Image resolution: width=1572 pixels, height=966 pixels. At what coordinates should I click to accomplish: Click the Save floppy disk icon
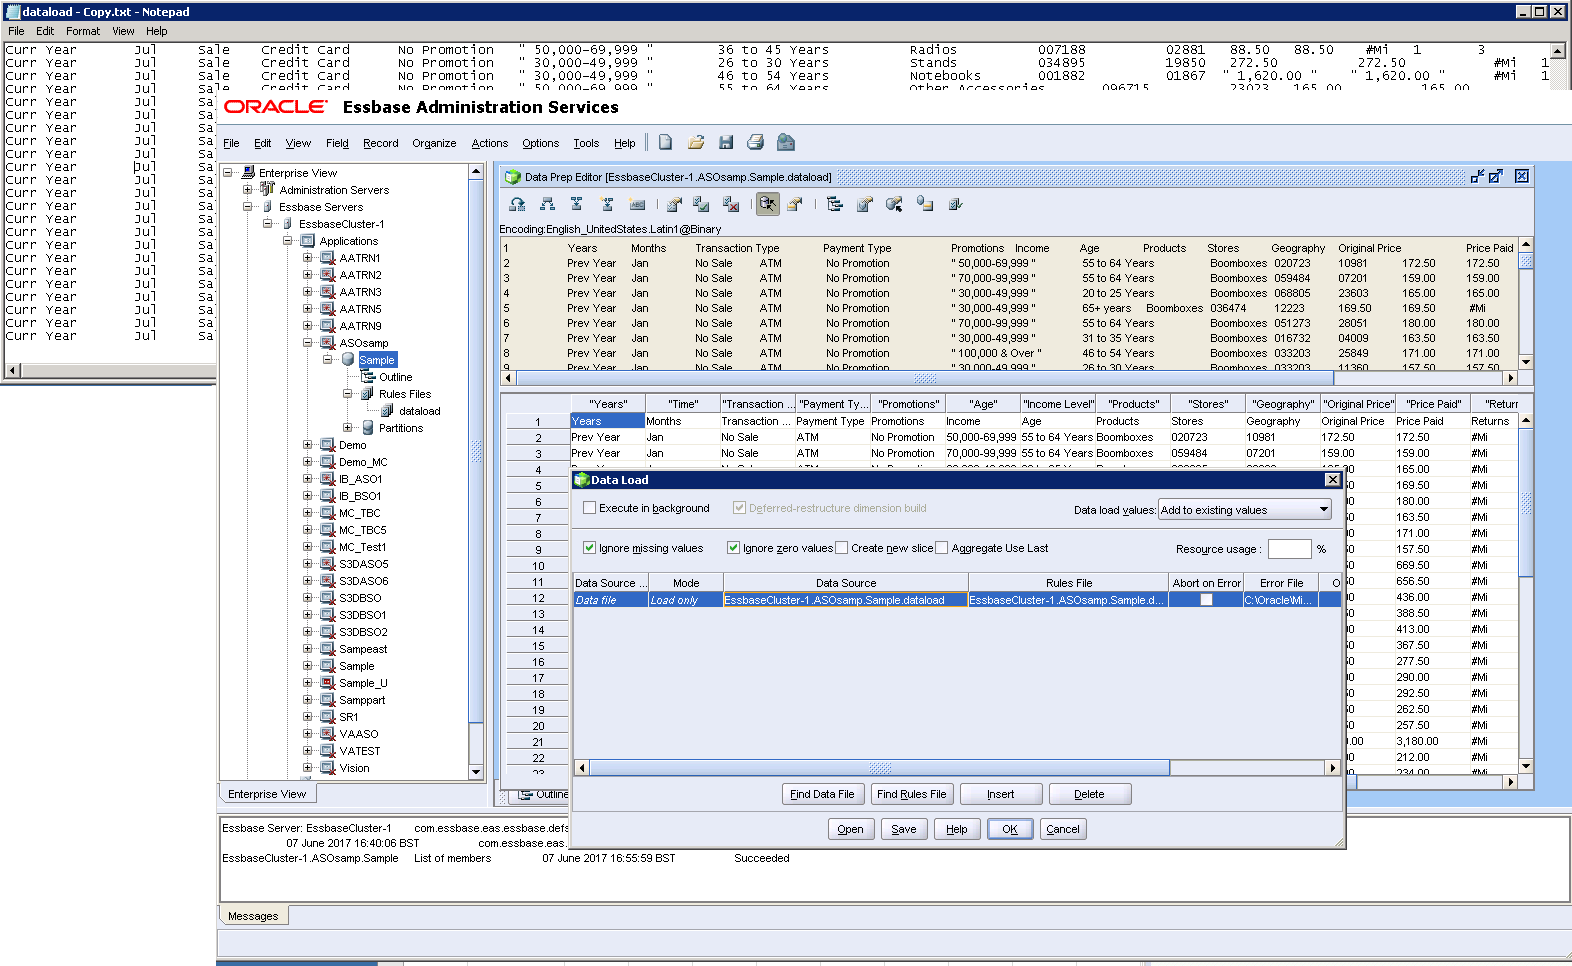click(x=726, y=142)
